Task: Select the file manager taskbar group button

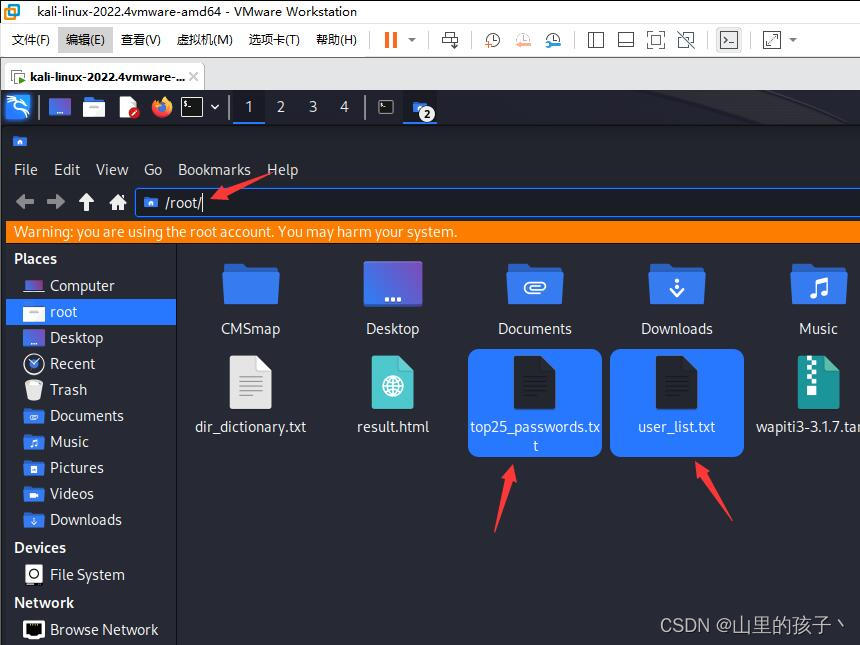Action: click(x=420, y=107)
